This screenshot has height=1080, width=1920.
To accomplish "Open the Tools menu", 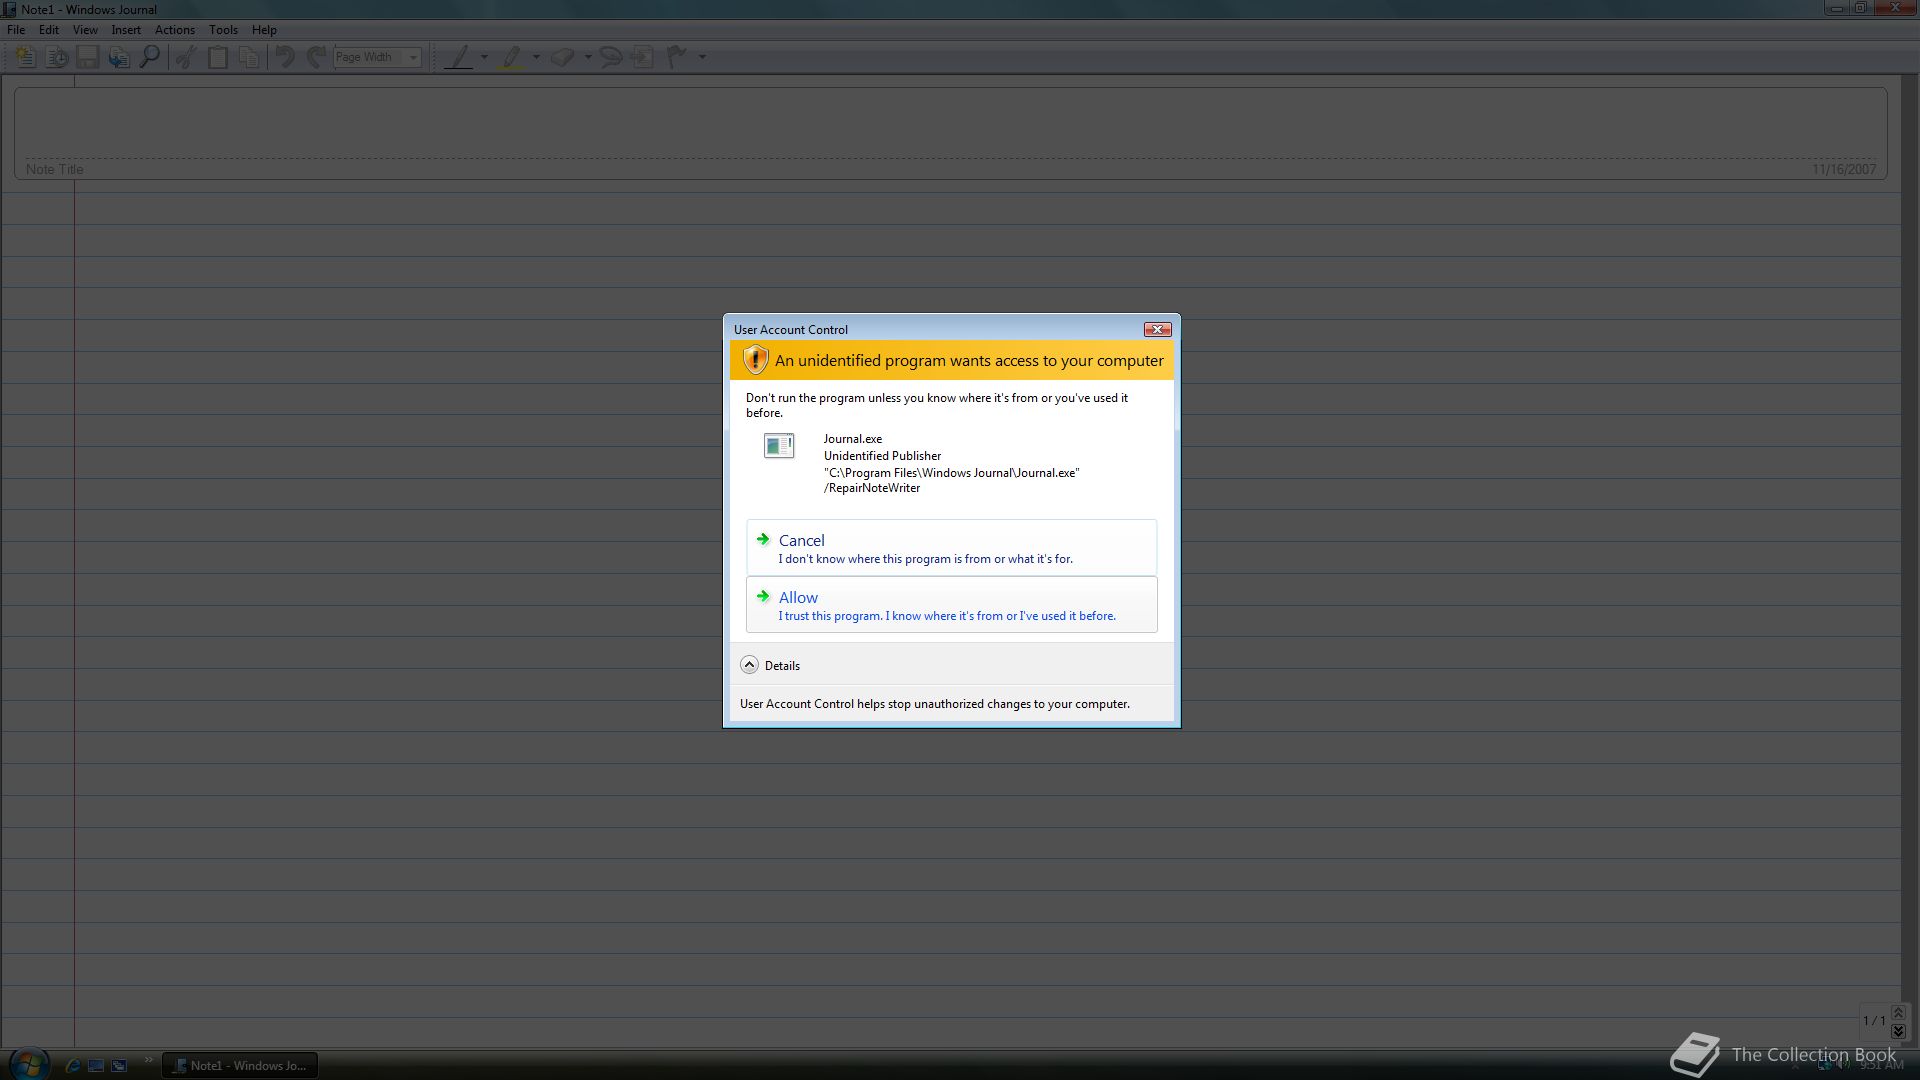I will tap(223, 30).
